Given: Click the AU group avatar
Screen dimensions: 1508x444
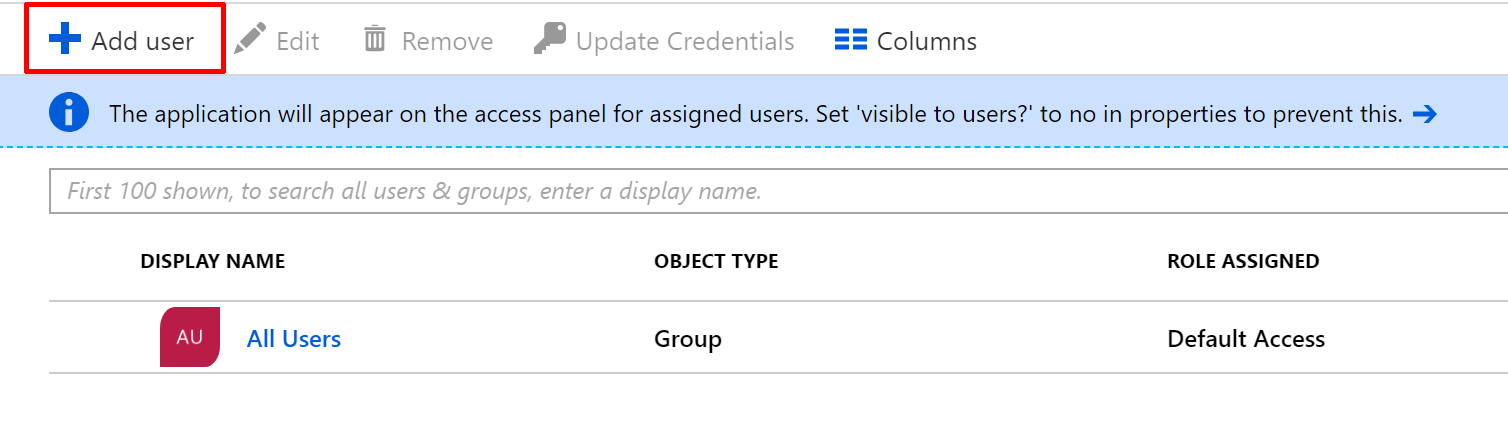Looking at the screenshot, I should pyautogui.click(x=189, y=338).
